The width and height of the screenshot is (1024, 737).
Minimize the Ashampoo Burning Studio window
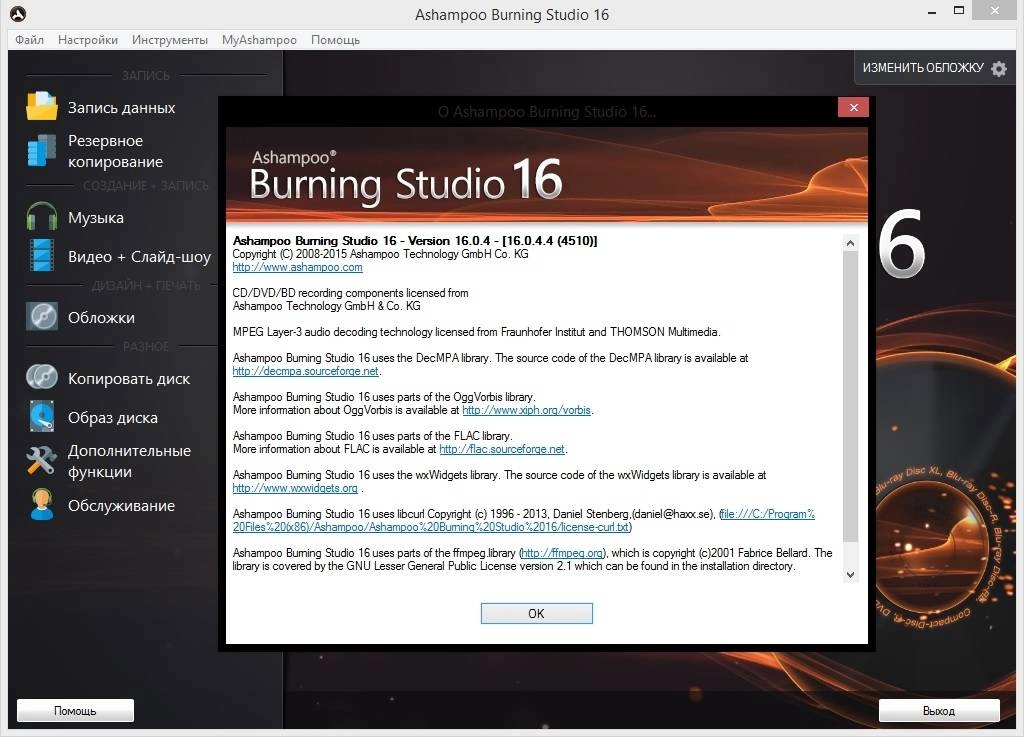point(932,12)
